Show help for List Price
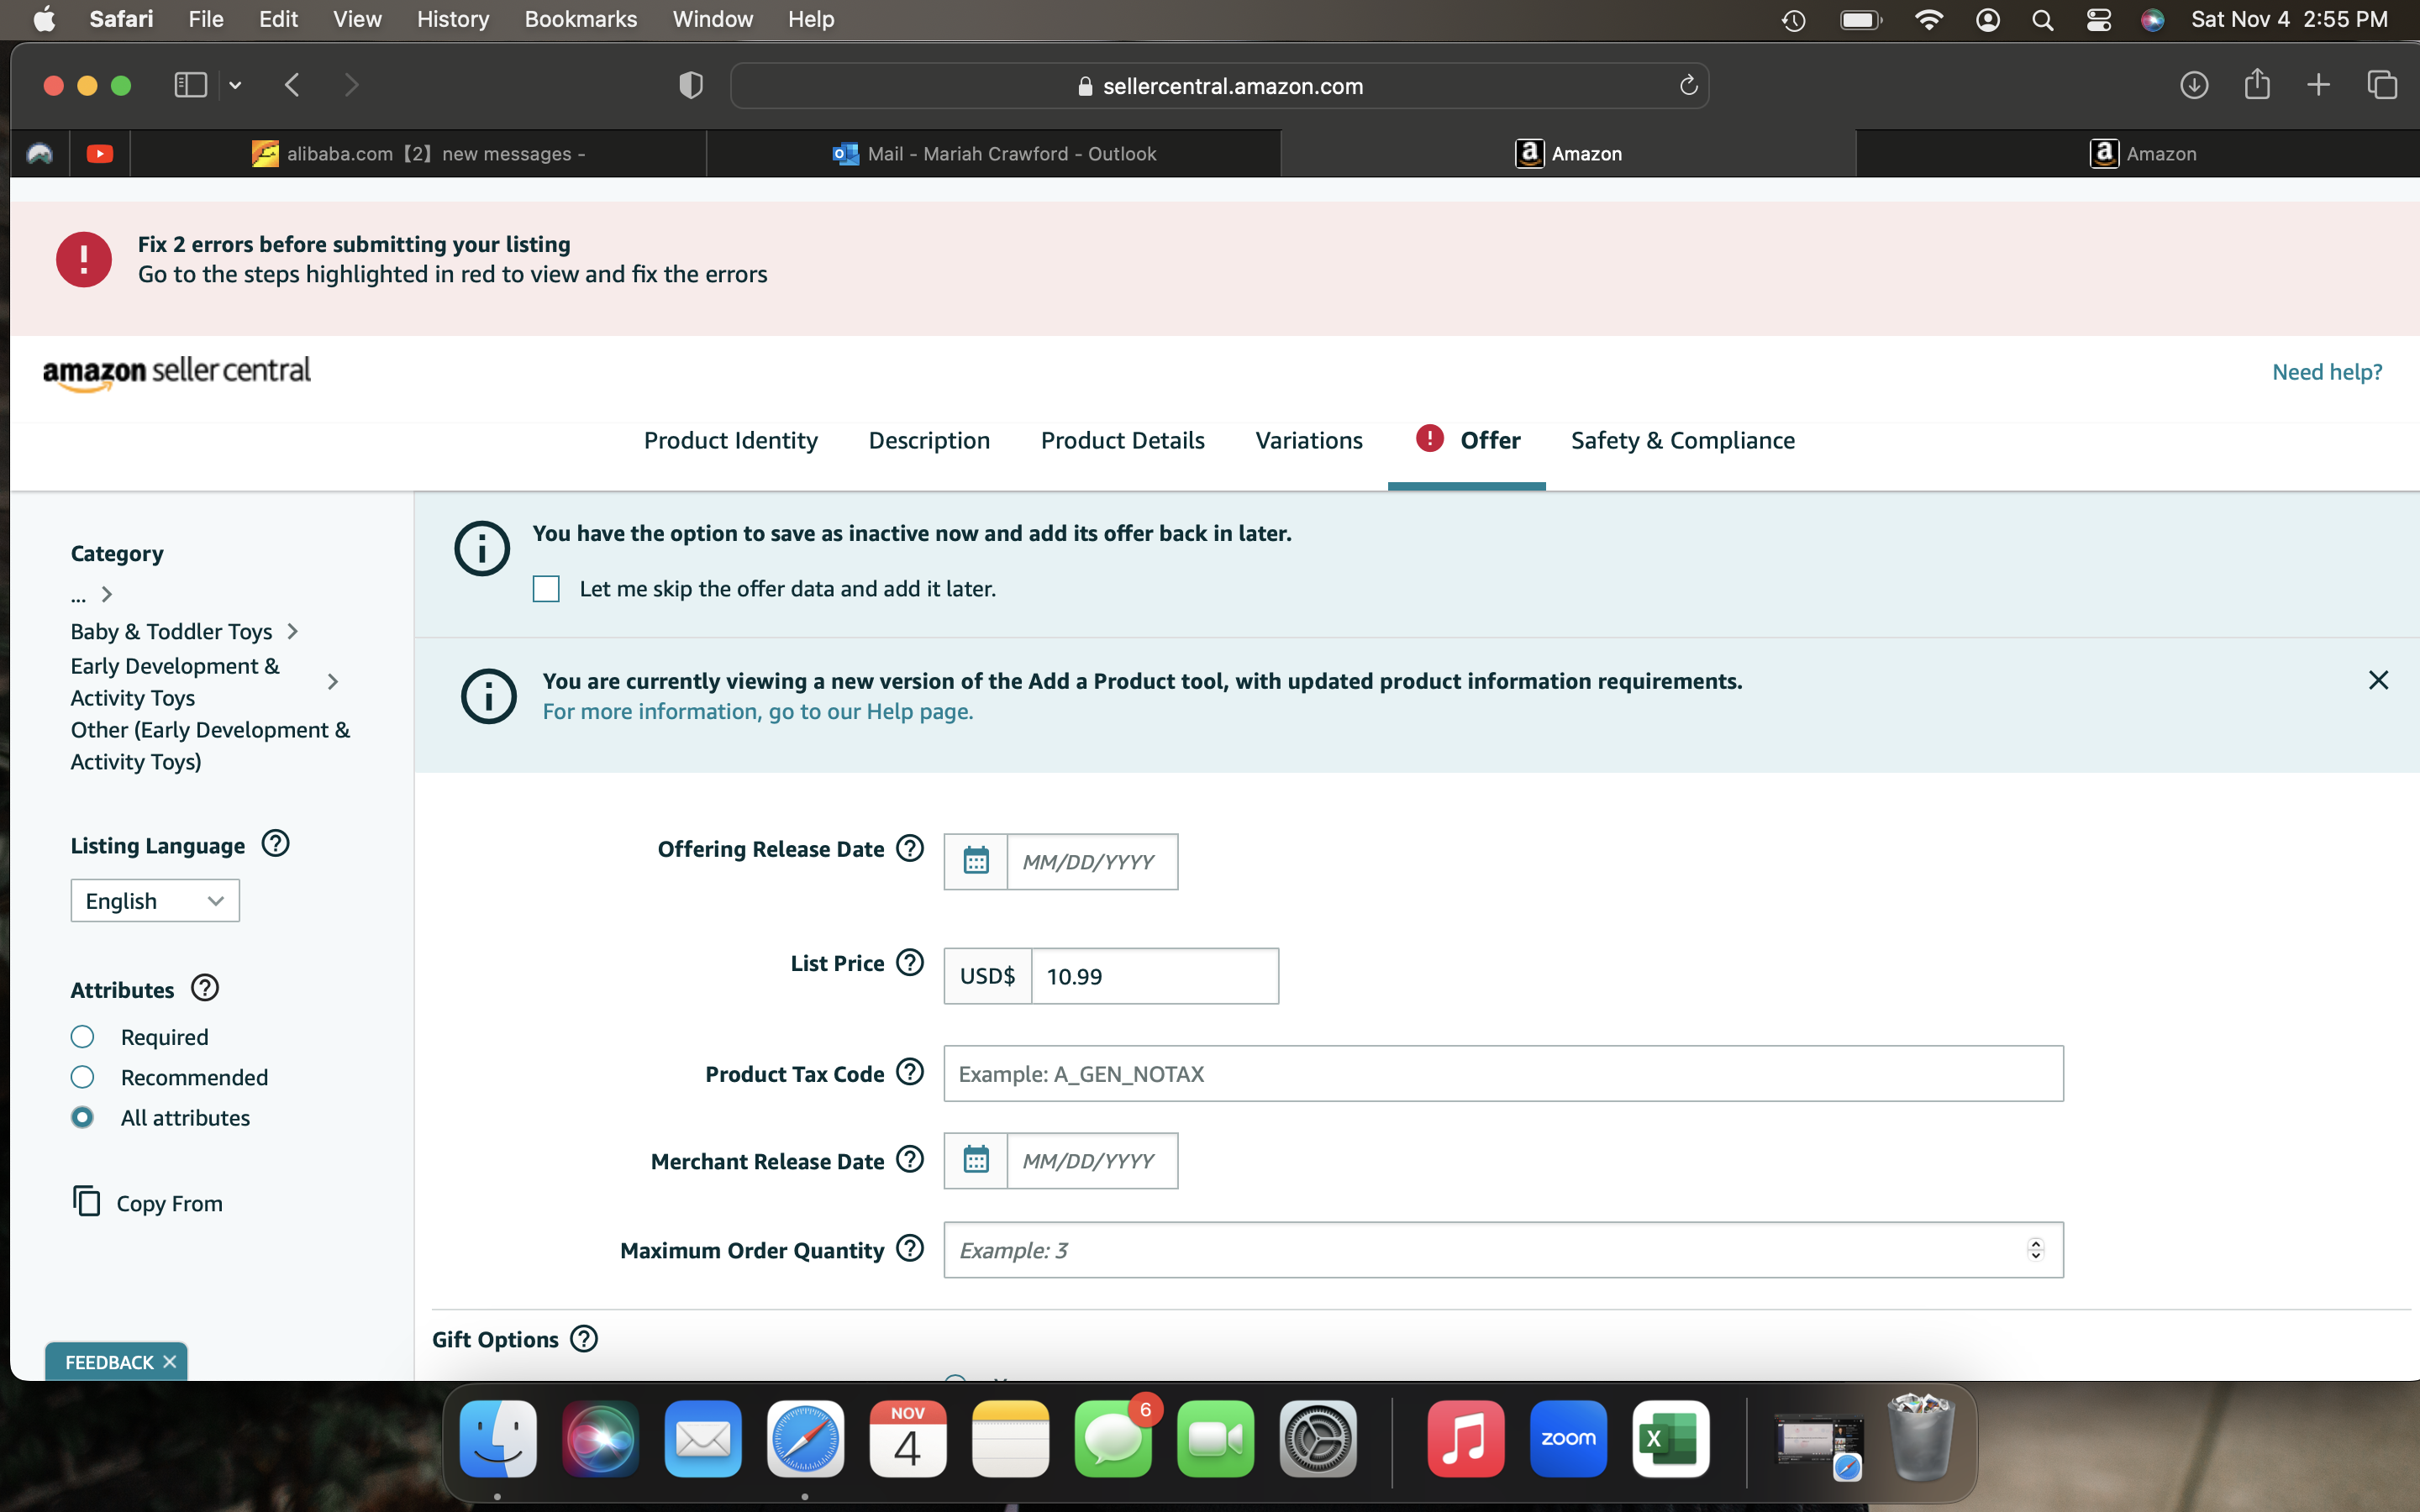This screenshot has height=1512, width=2420. tap(909, 962)
